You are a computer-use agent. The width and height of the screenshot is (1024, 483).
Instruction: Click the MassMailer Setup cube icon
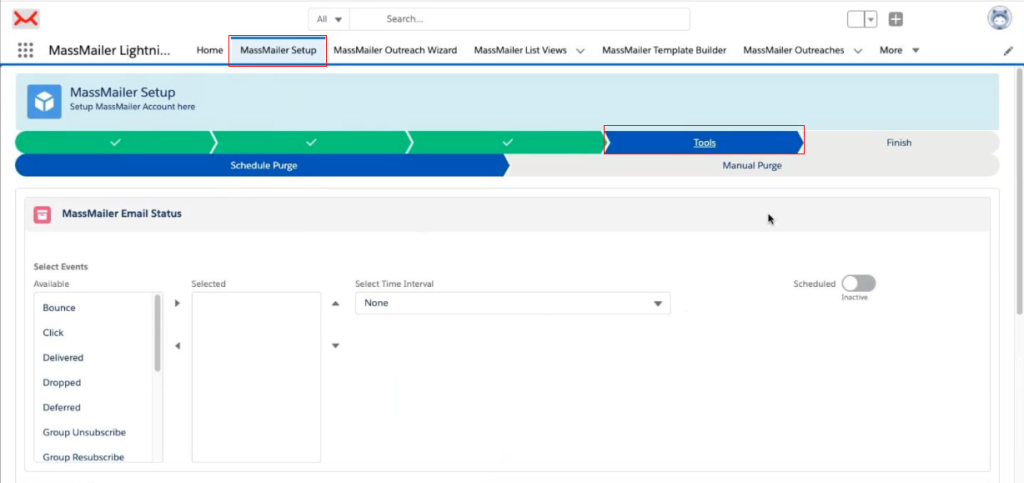click(x=44, y=101)
